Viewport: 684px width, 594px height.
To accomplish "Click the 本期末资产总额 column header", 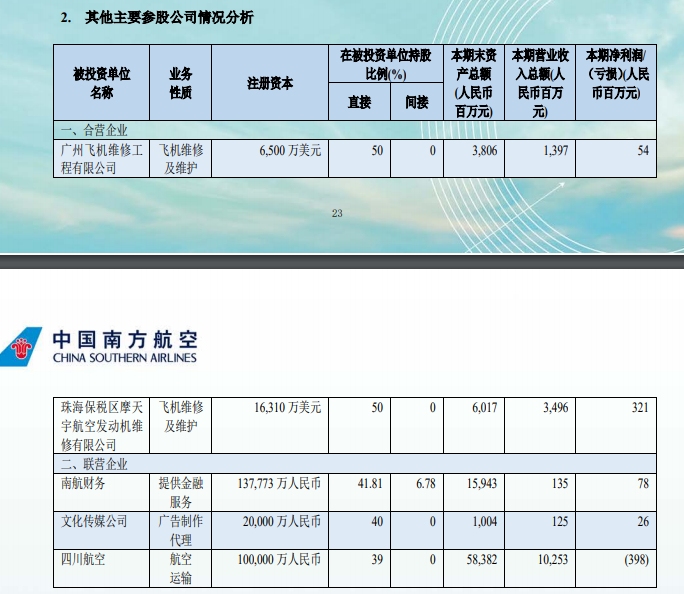I will pos(474,83).
